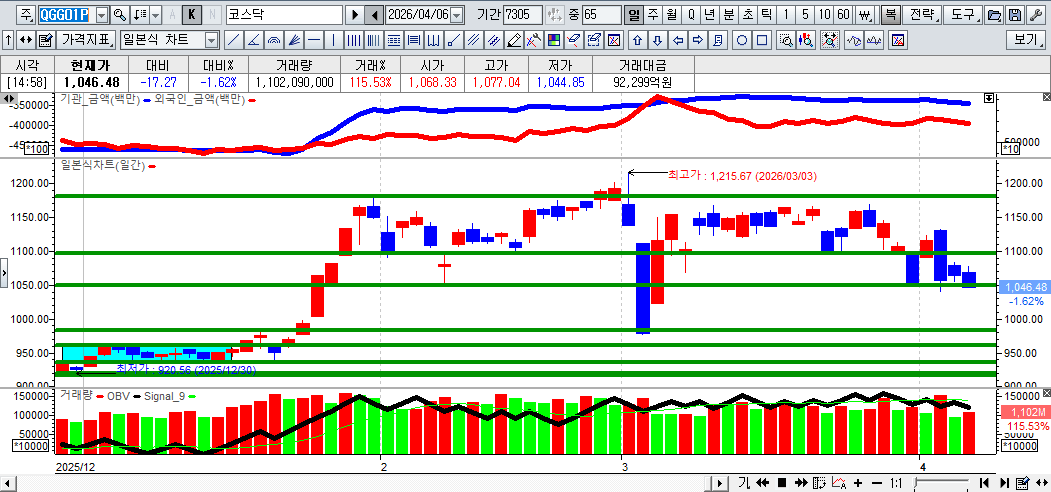The image size is (1051, 492).
Task: Switch to weekly (주) chart period
Action: click(652, 15)
